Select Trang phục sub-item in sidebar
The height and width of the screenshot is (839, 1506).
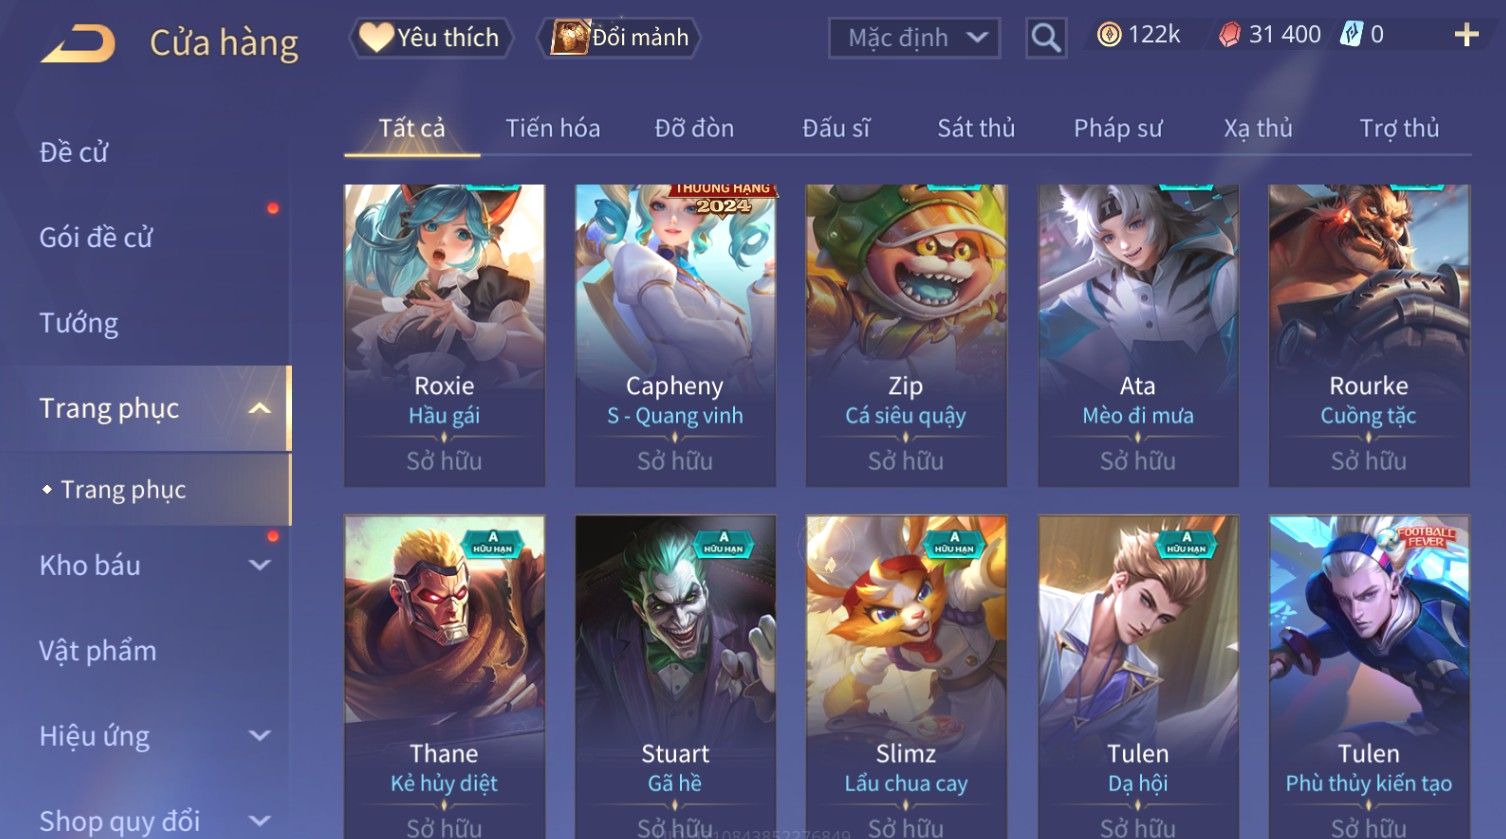coord(123,490)
